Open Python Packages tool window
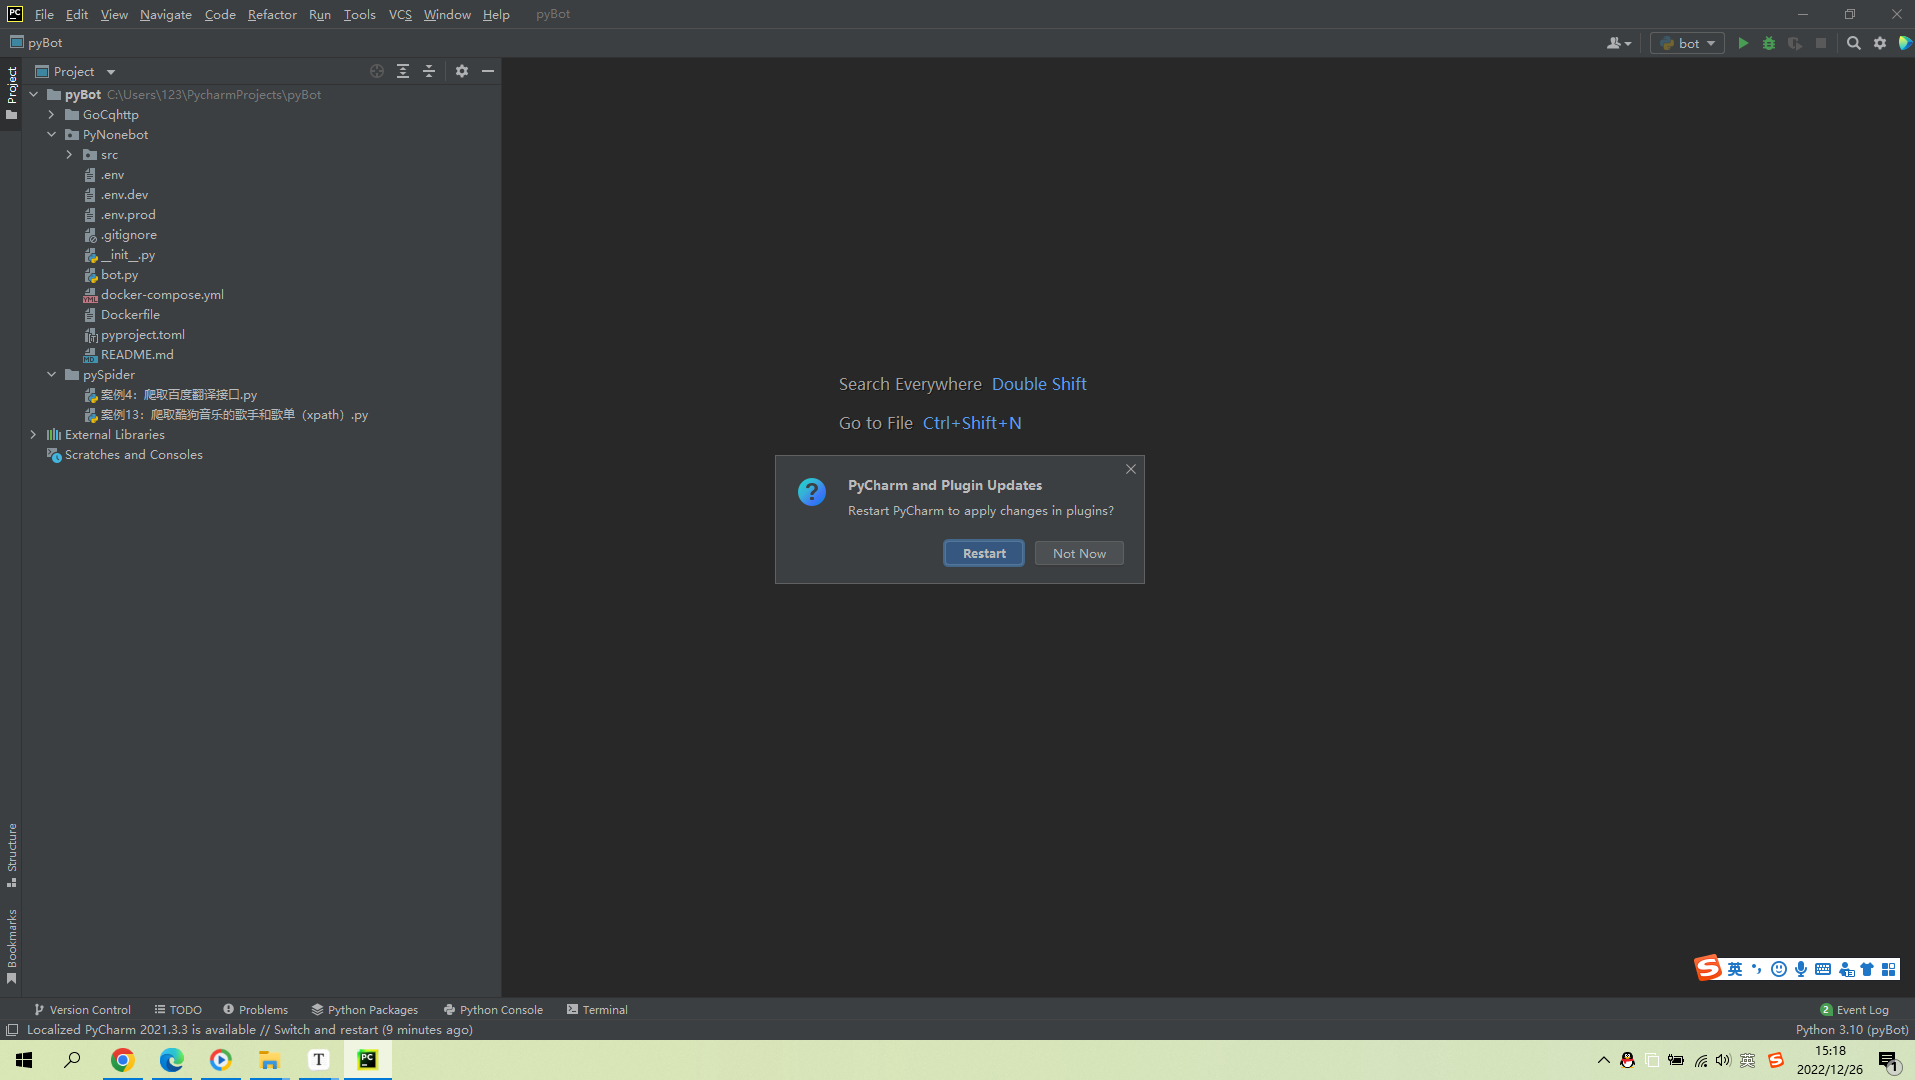 tap(364, 1010)
